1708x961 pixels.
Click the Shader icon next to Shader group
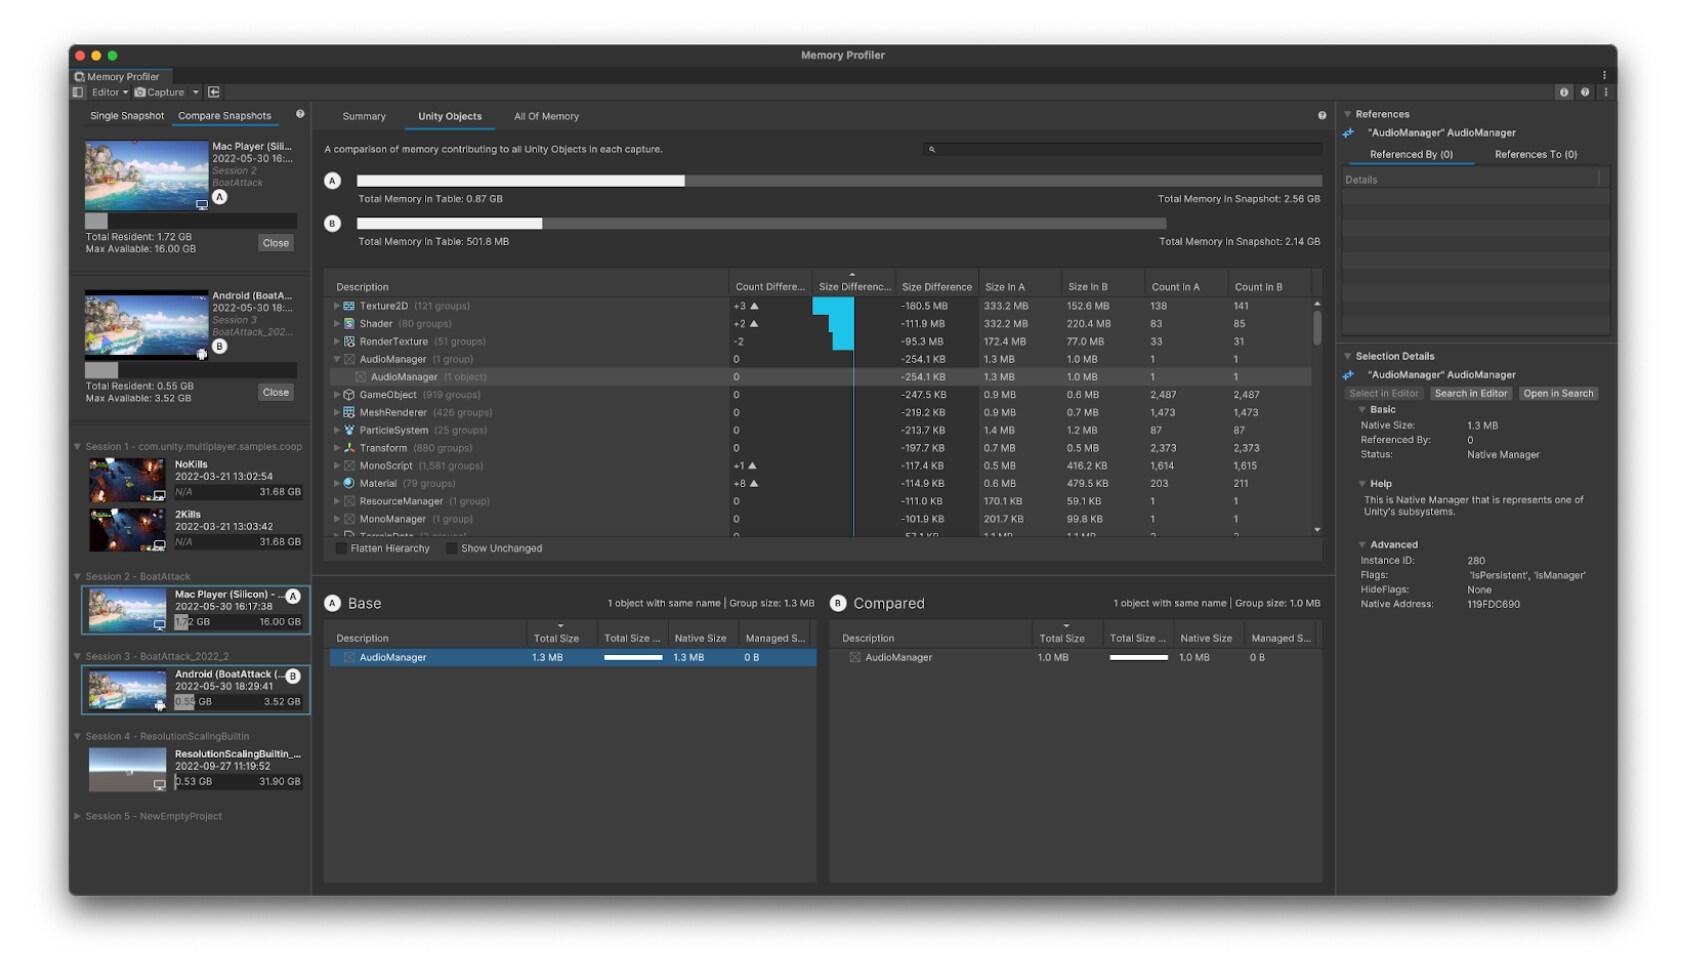[x=347, y=323]
